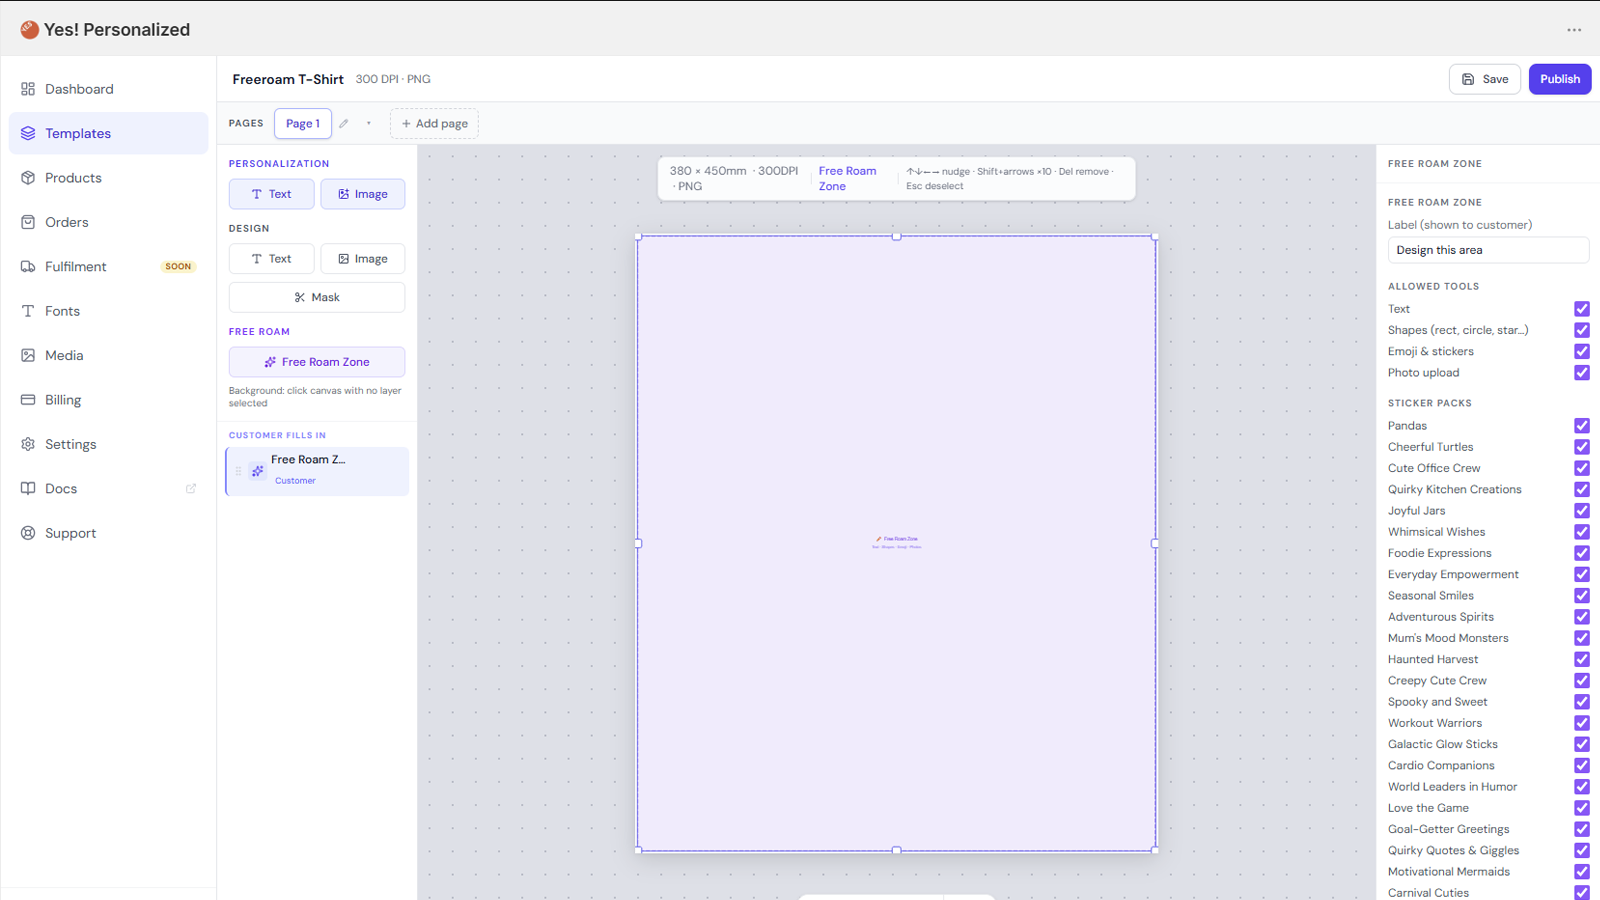1600x900 pixels.
Task: Uncheck the Love the Game pack
Action: [x=1582, y=808]
